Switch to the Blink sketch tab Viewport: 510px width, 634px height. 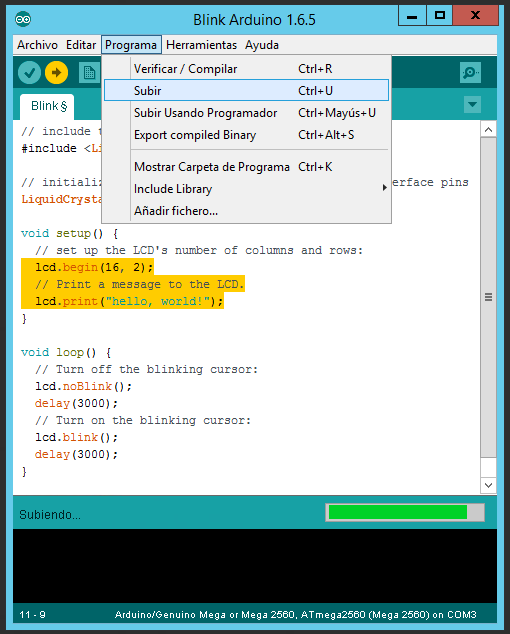coord(47,106)
